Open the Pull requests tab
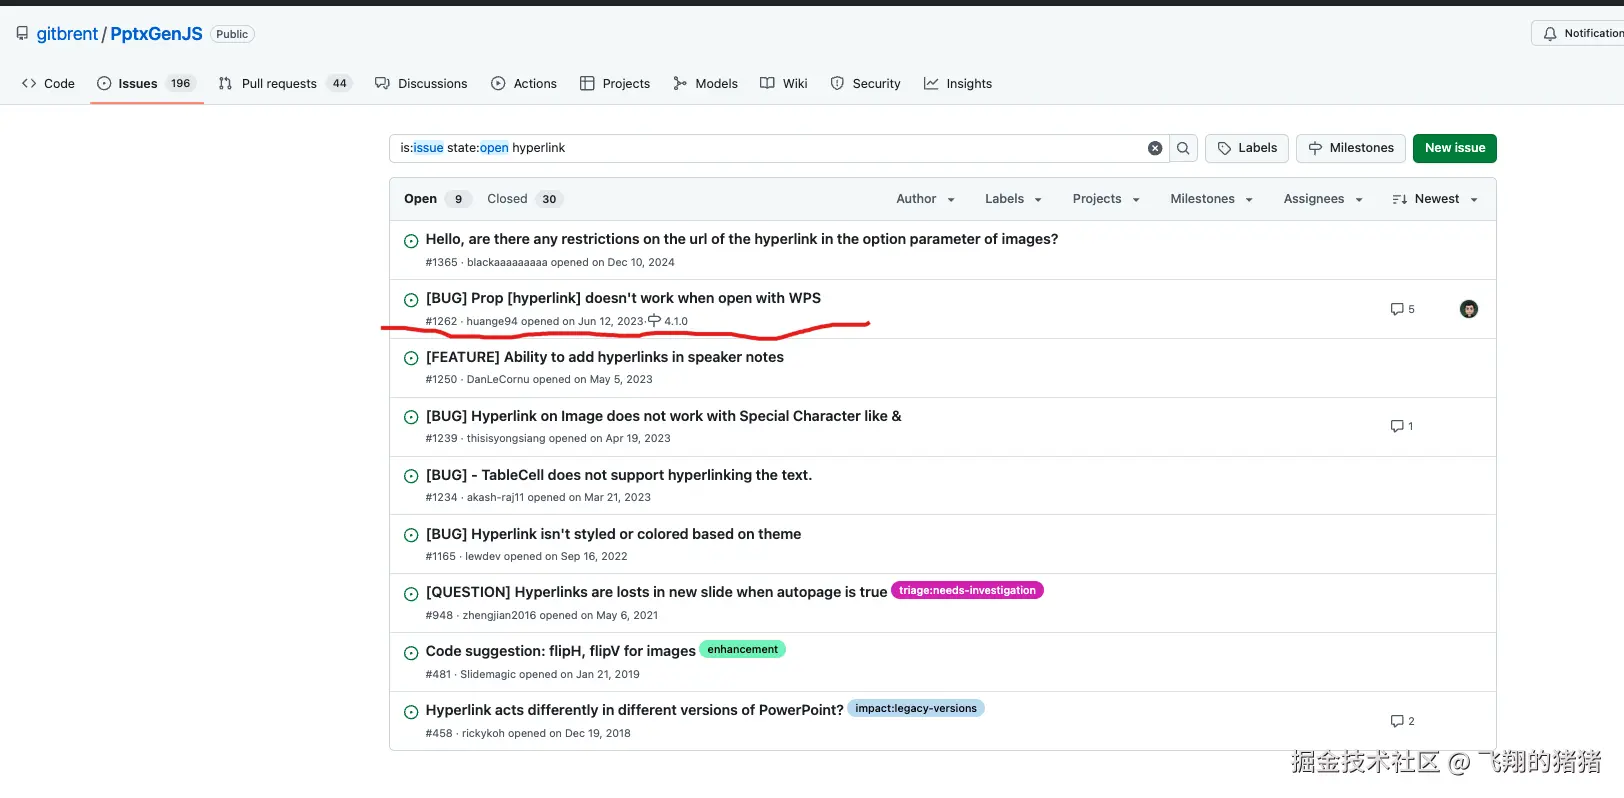1624x798 pixels. pyautogui.click(x=285, y=84)
